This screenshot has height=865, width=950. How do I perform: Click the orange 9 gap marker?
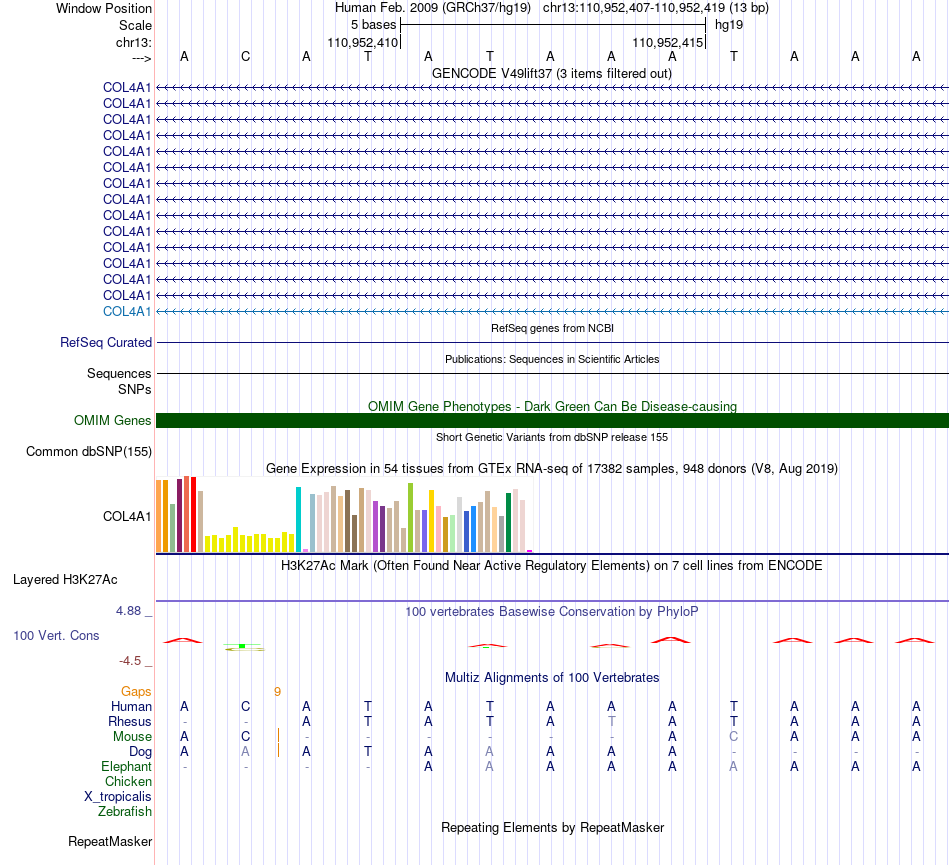277,692
